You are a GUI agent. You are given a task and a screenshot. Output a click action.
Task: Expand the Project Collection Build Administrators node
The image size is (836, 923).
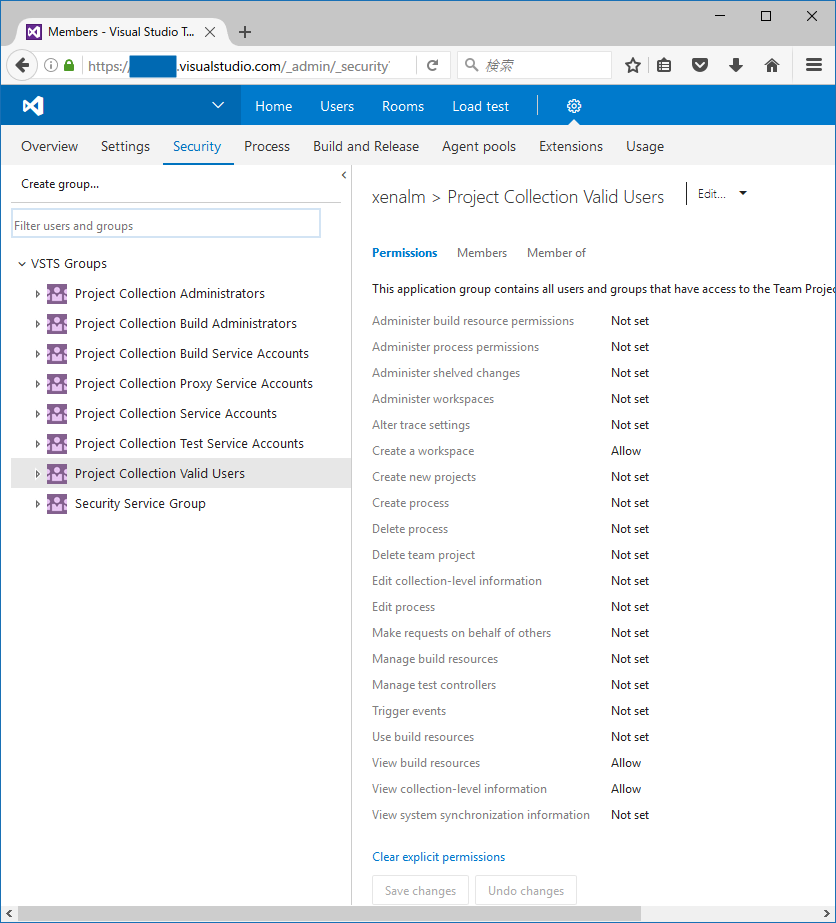tap(38, 324)
